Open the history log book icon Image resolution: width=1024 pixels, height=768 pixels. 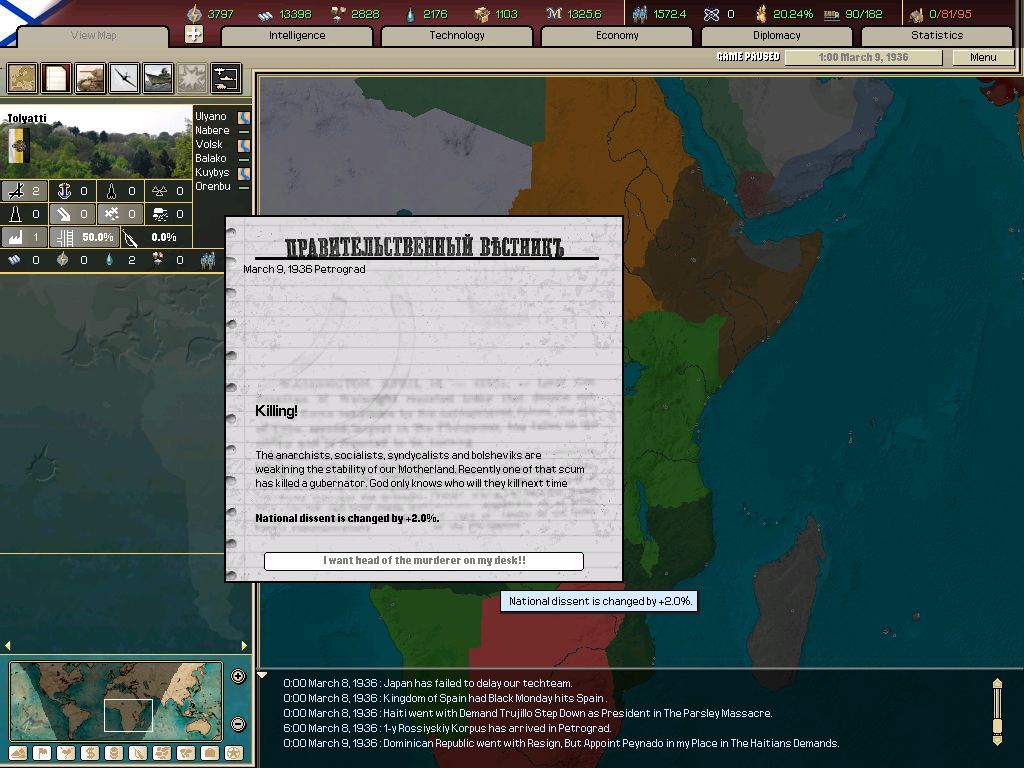(56, 78)
